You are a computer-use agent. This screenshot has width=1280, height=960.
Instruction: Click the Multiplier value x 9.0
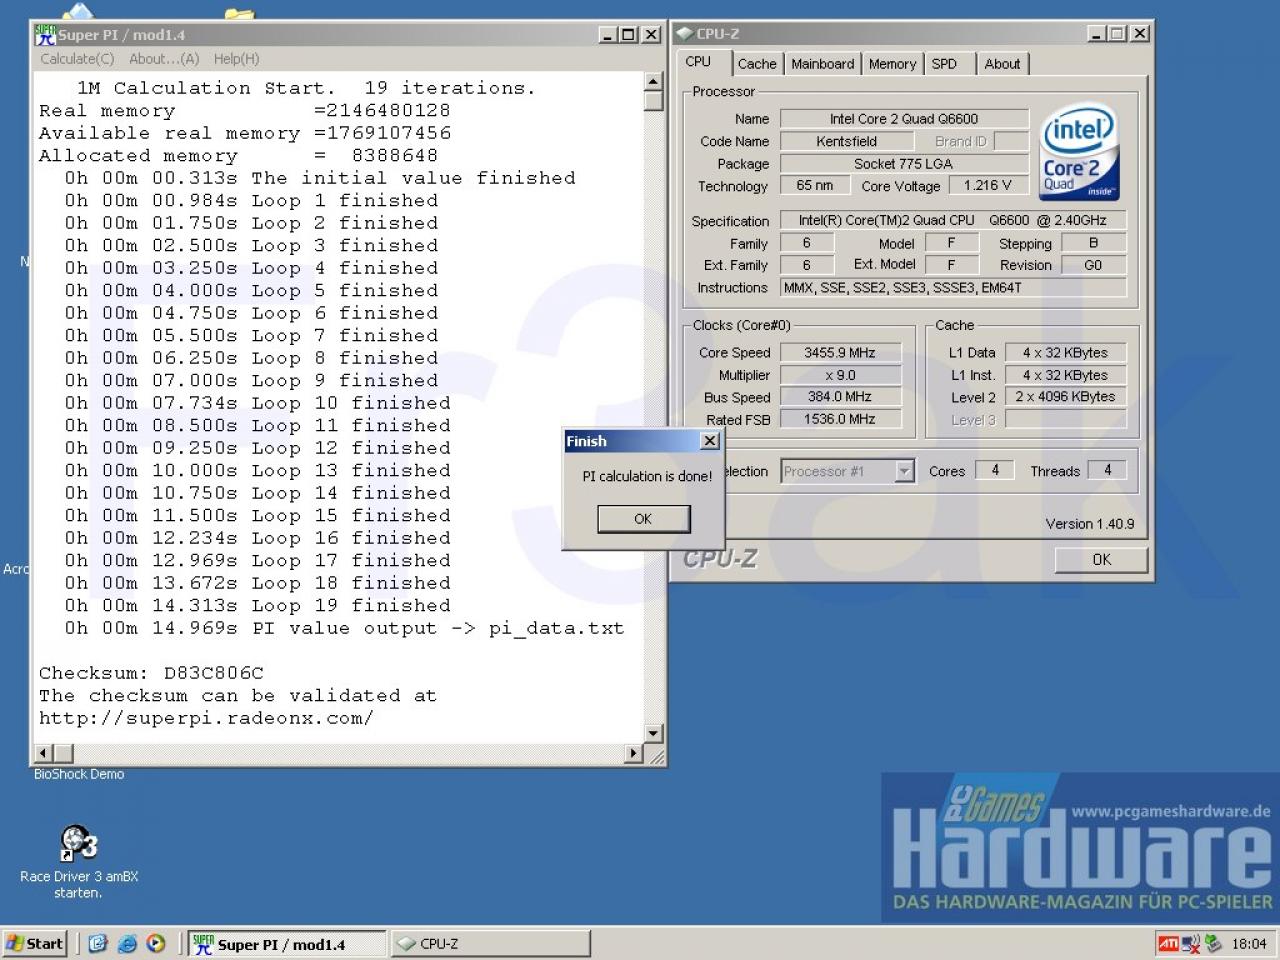[x=840, y=376]
